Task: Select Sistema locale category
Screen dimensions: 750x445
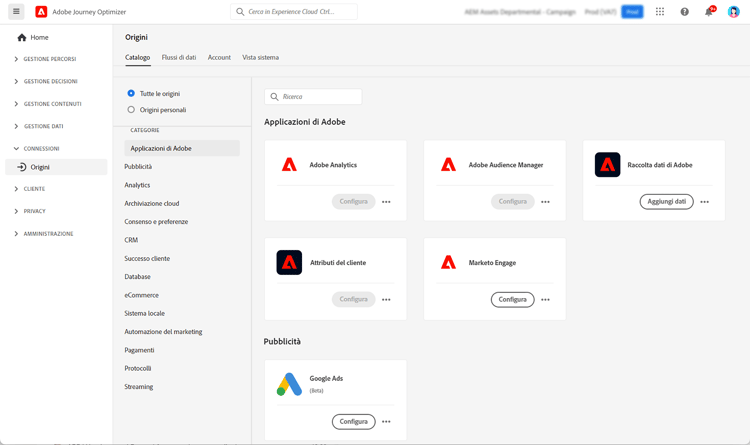Action: click(x=144, y=313)
